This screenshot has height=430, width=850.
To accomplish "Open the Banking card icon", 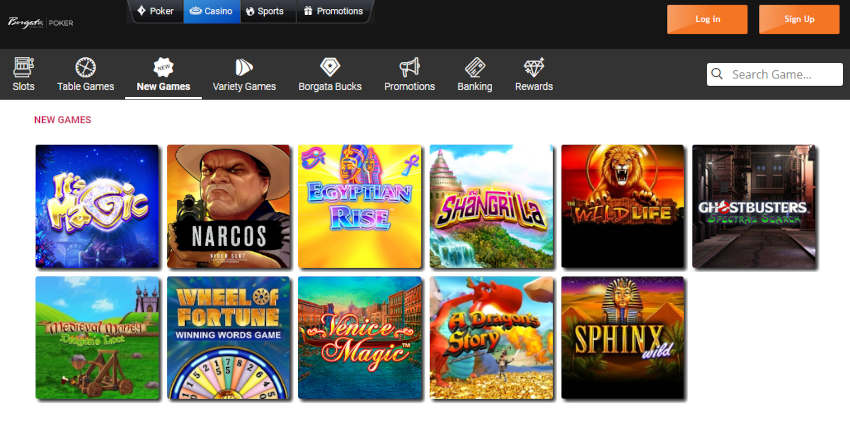I will click(x=475, y=67).
